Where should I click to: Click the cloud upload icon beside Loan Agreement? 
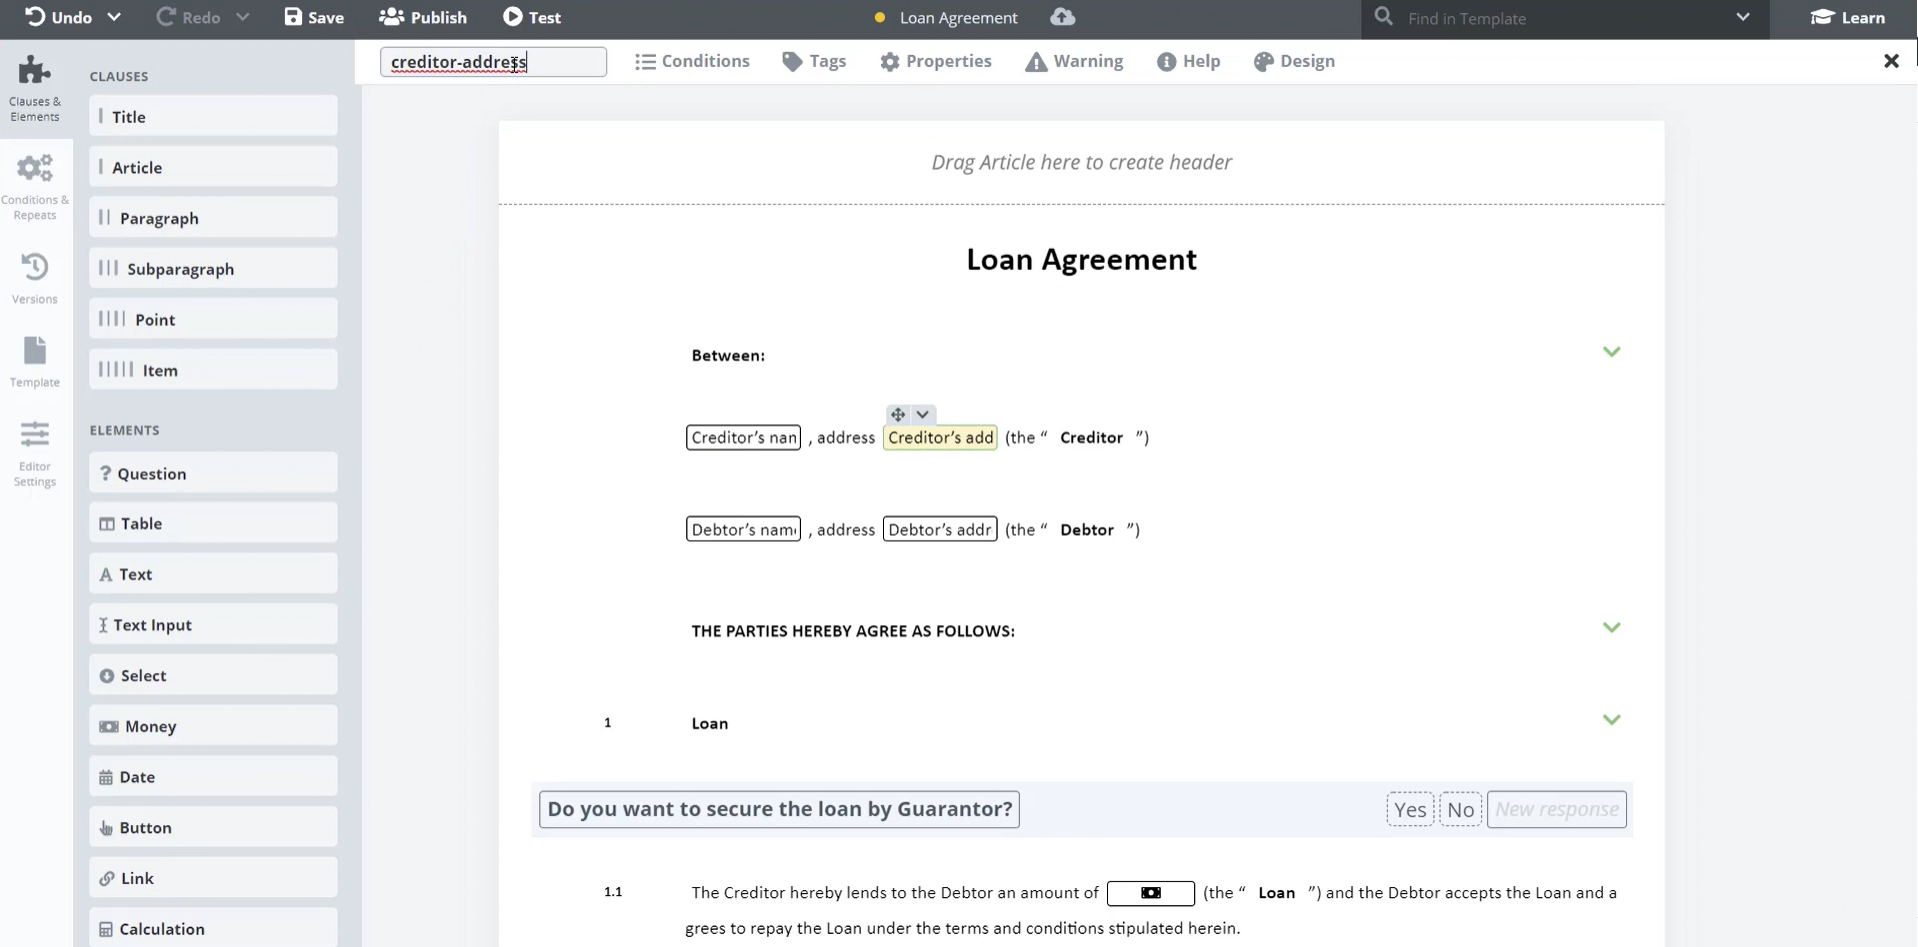pos(1063,17)
